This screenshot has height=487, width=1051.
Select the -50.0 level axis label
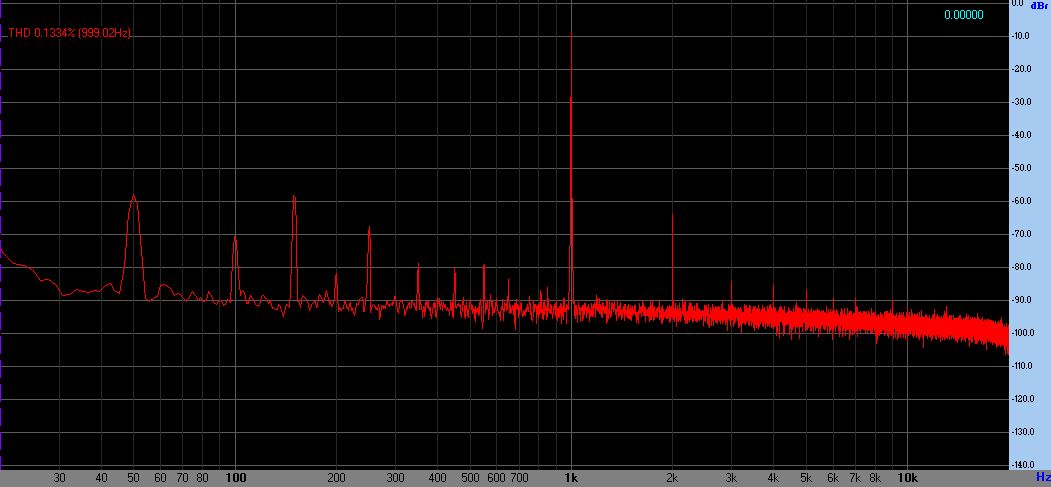click(1020, 167)
